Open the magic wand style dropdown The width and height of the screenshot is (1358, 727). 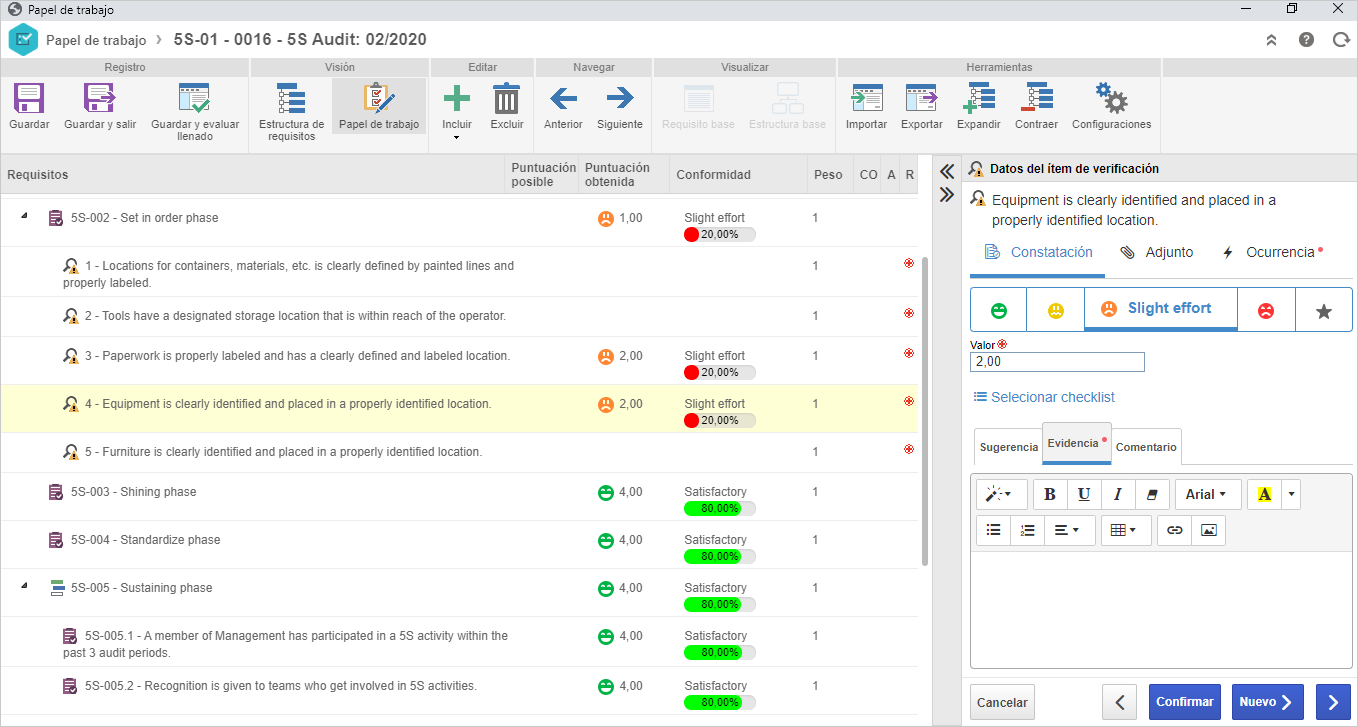tap(999, 494)
